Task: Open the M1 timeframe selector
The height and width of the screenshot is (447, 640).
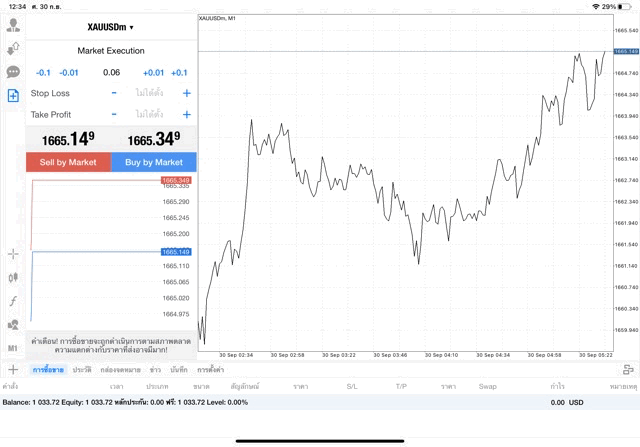Action: point(13,348)
